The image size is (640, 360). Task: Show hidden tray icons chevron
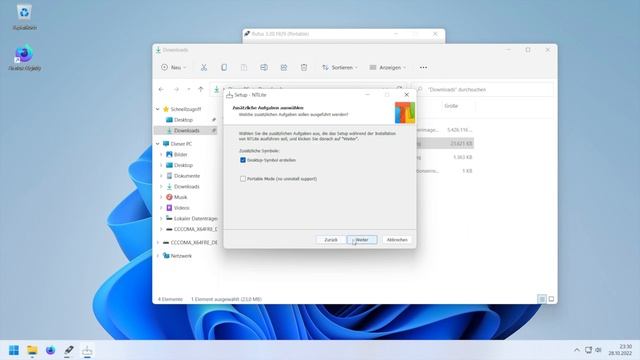[576, 350]
